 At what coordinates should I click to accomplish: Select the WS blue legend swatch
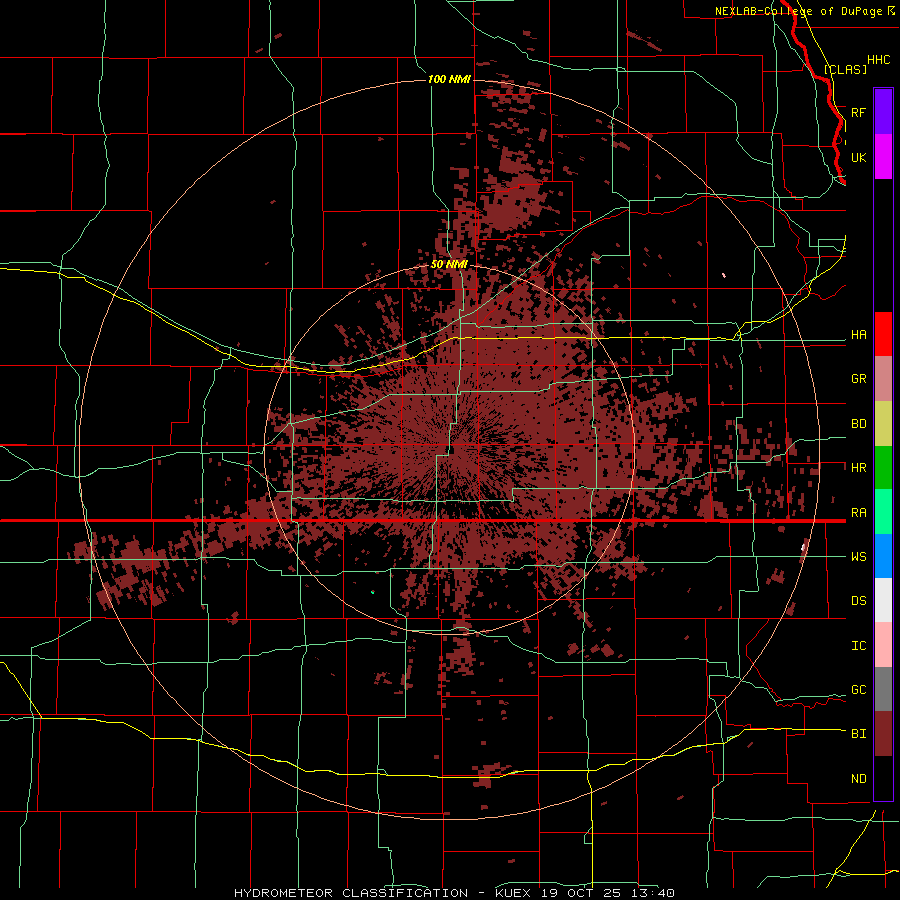click(883, 556)
